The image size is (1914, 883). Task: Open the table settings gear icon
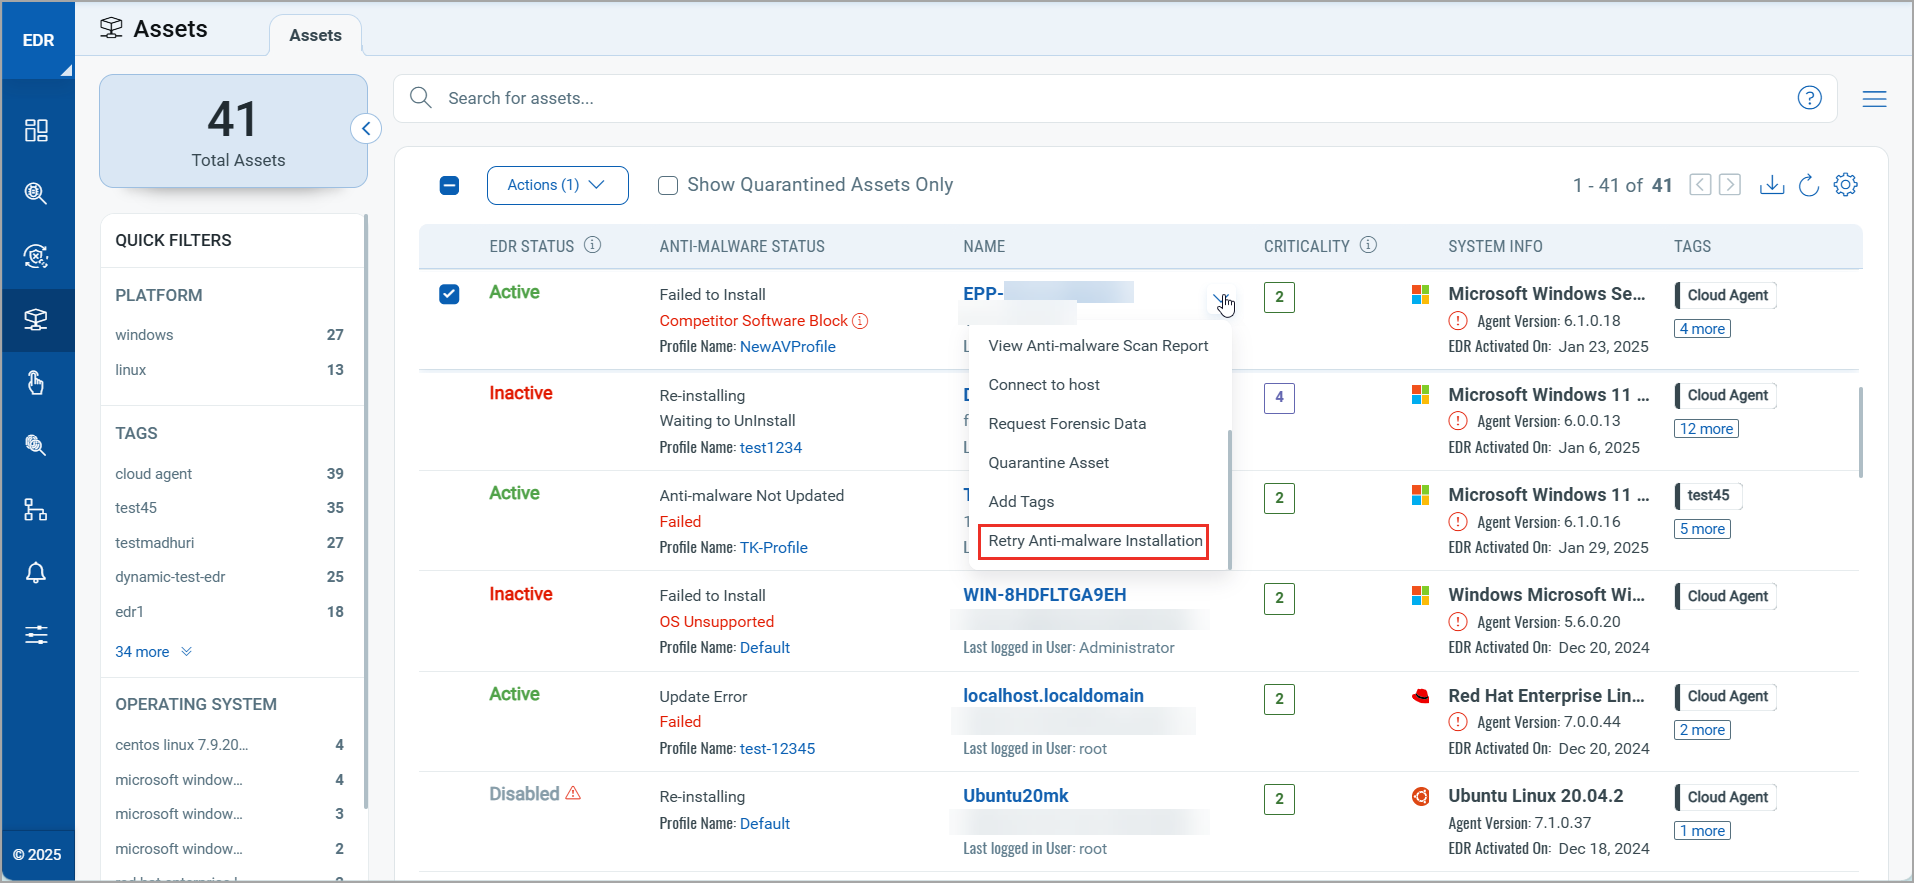coord(1845,185)
